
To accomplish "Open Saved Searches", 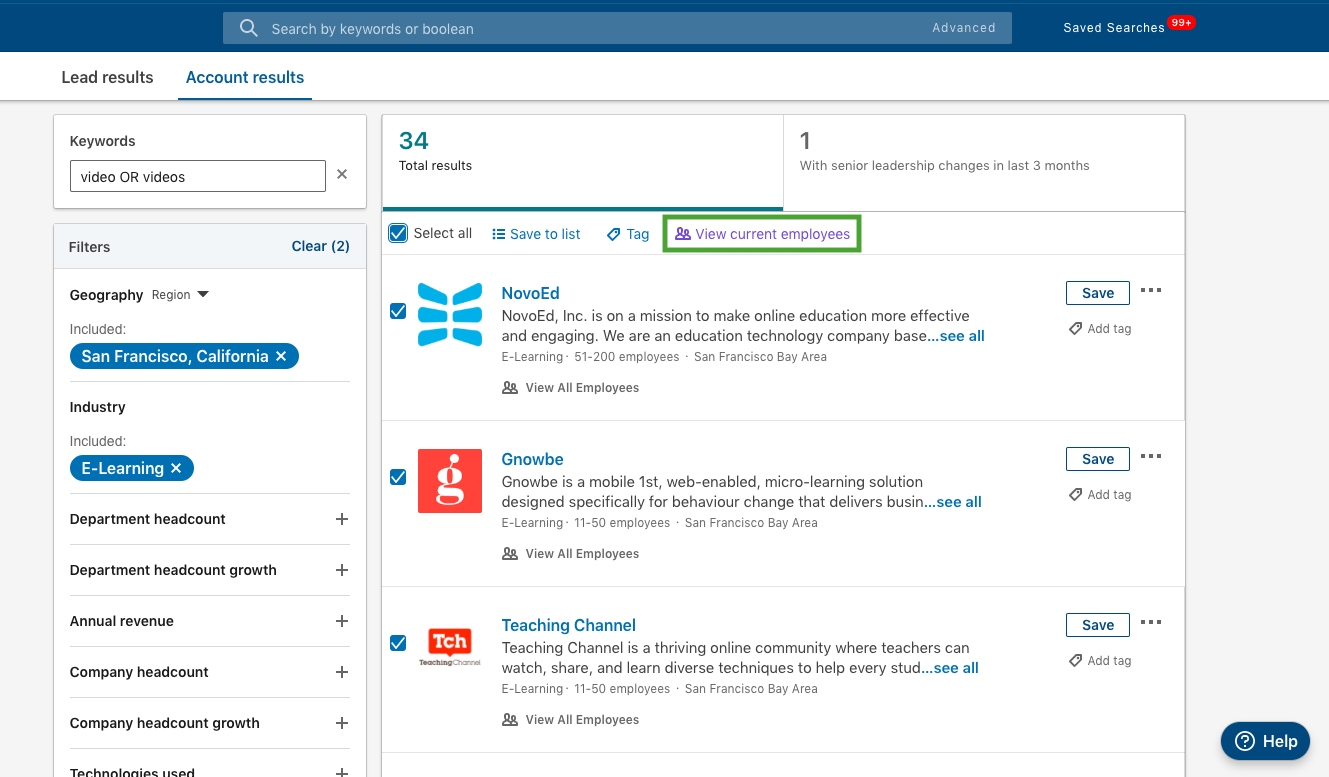I will 1114,28.
